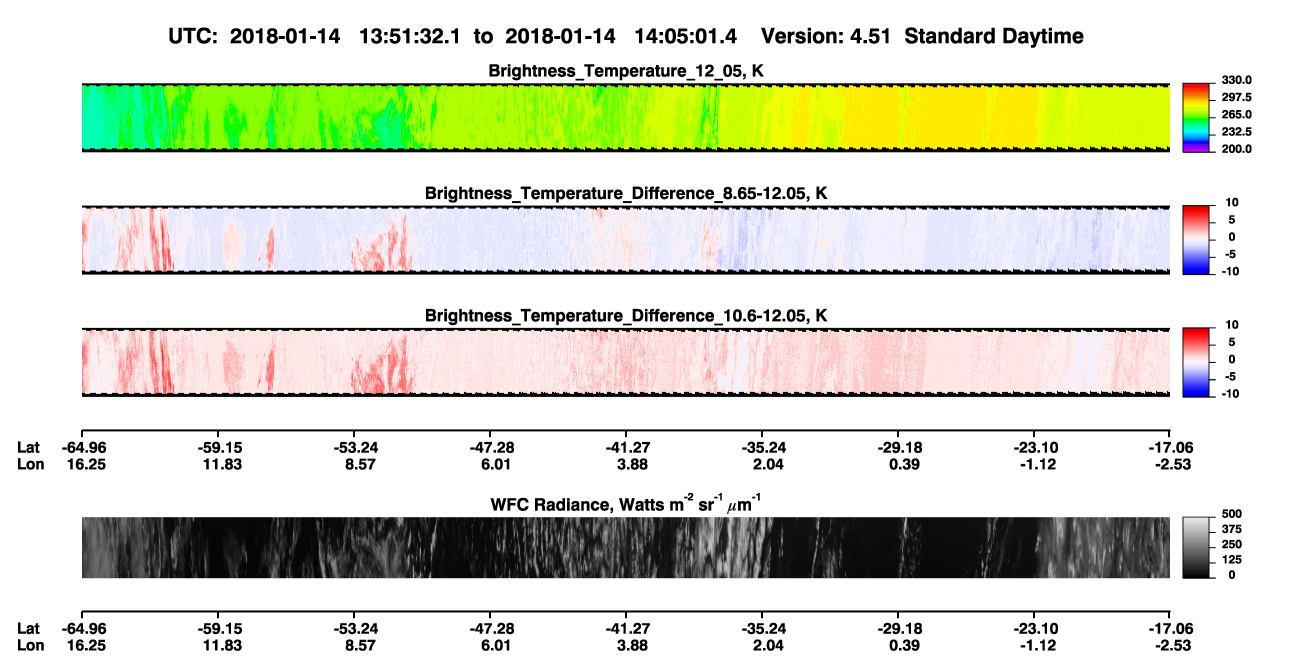Click the 'Standard Daytime' text in the title
This screenshot has width=1300, height=667.
tap(994, 37)
